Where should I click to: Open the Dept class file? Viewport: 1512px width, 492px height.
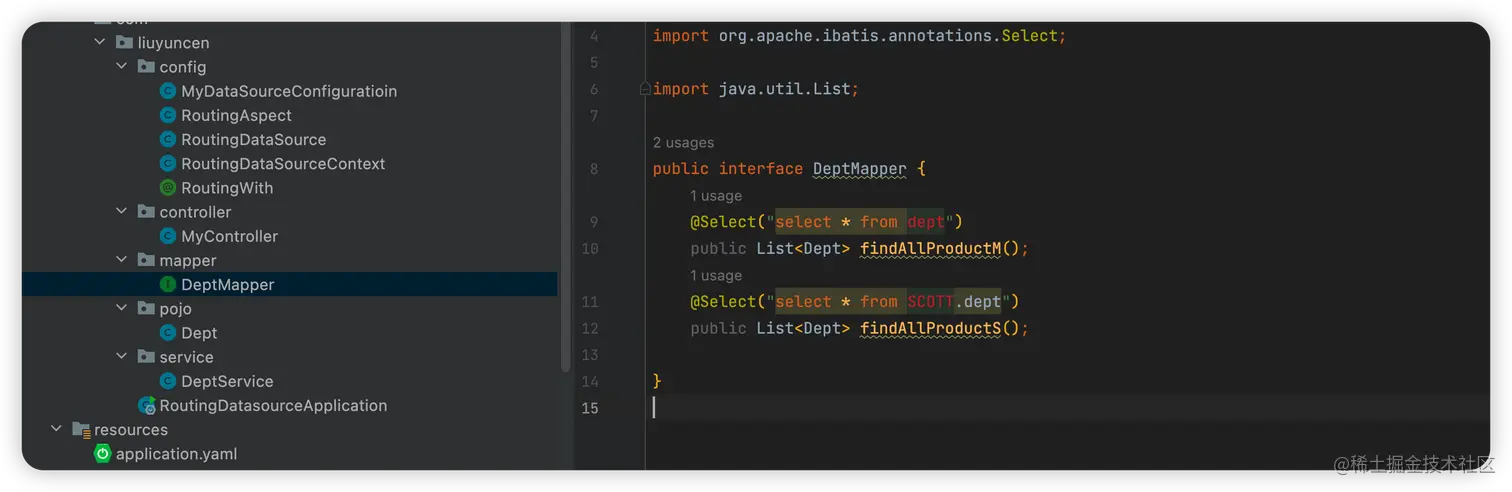199,333
